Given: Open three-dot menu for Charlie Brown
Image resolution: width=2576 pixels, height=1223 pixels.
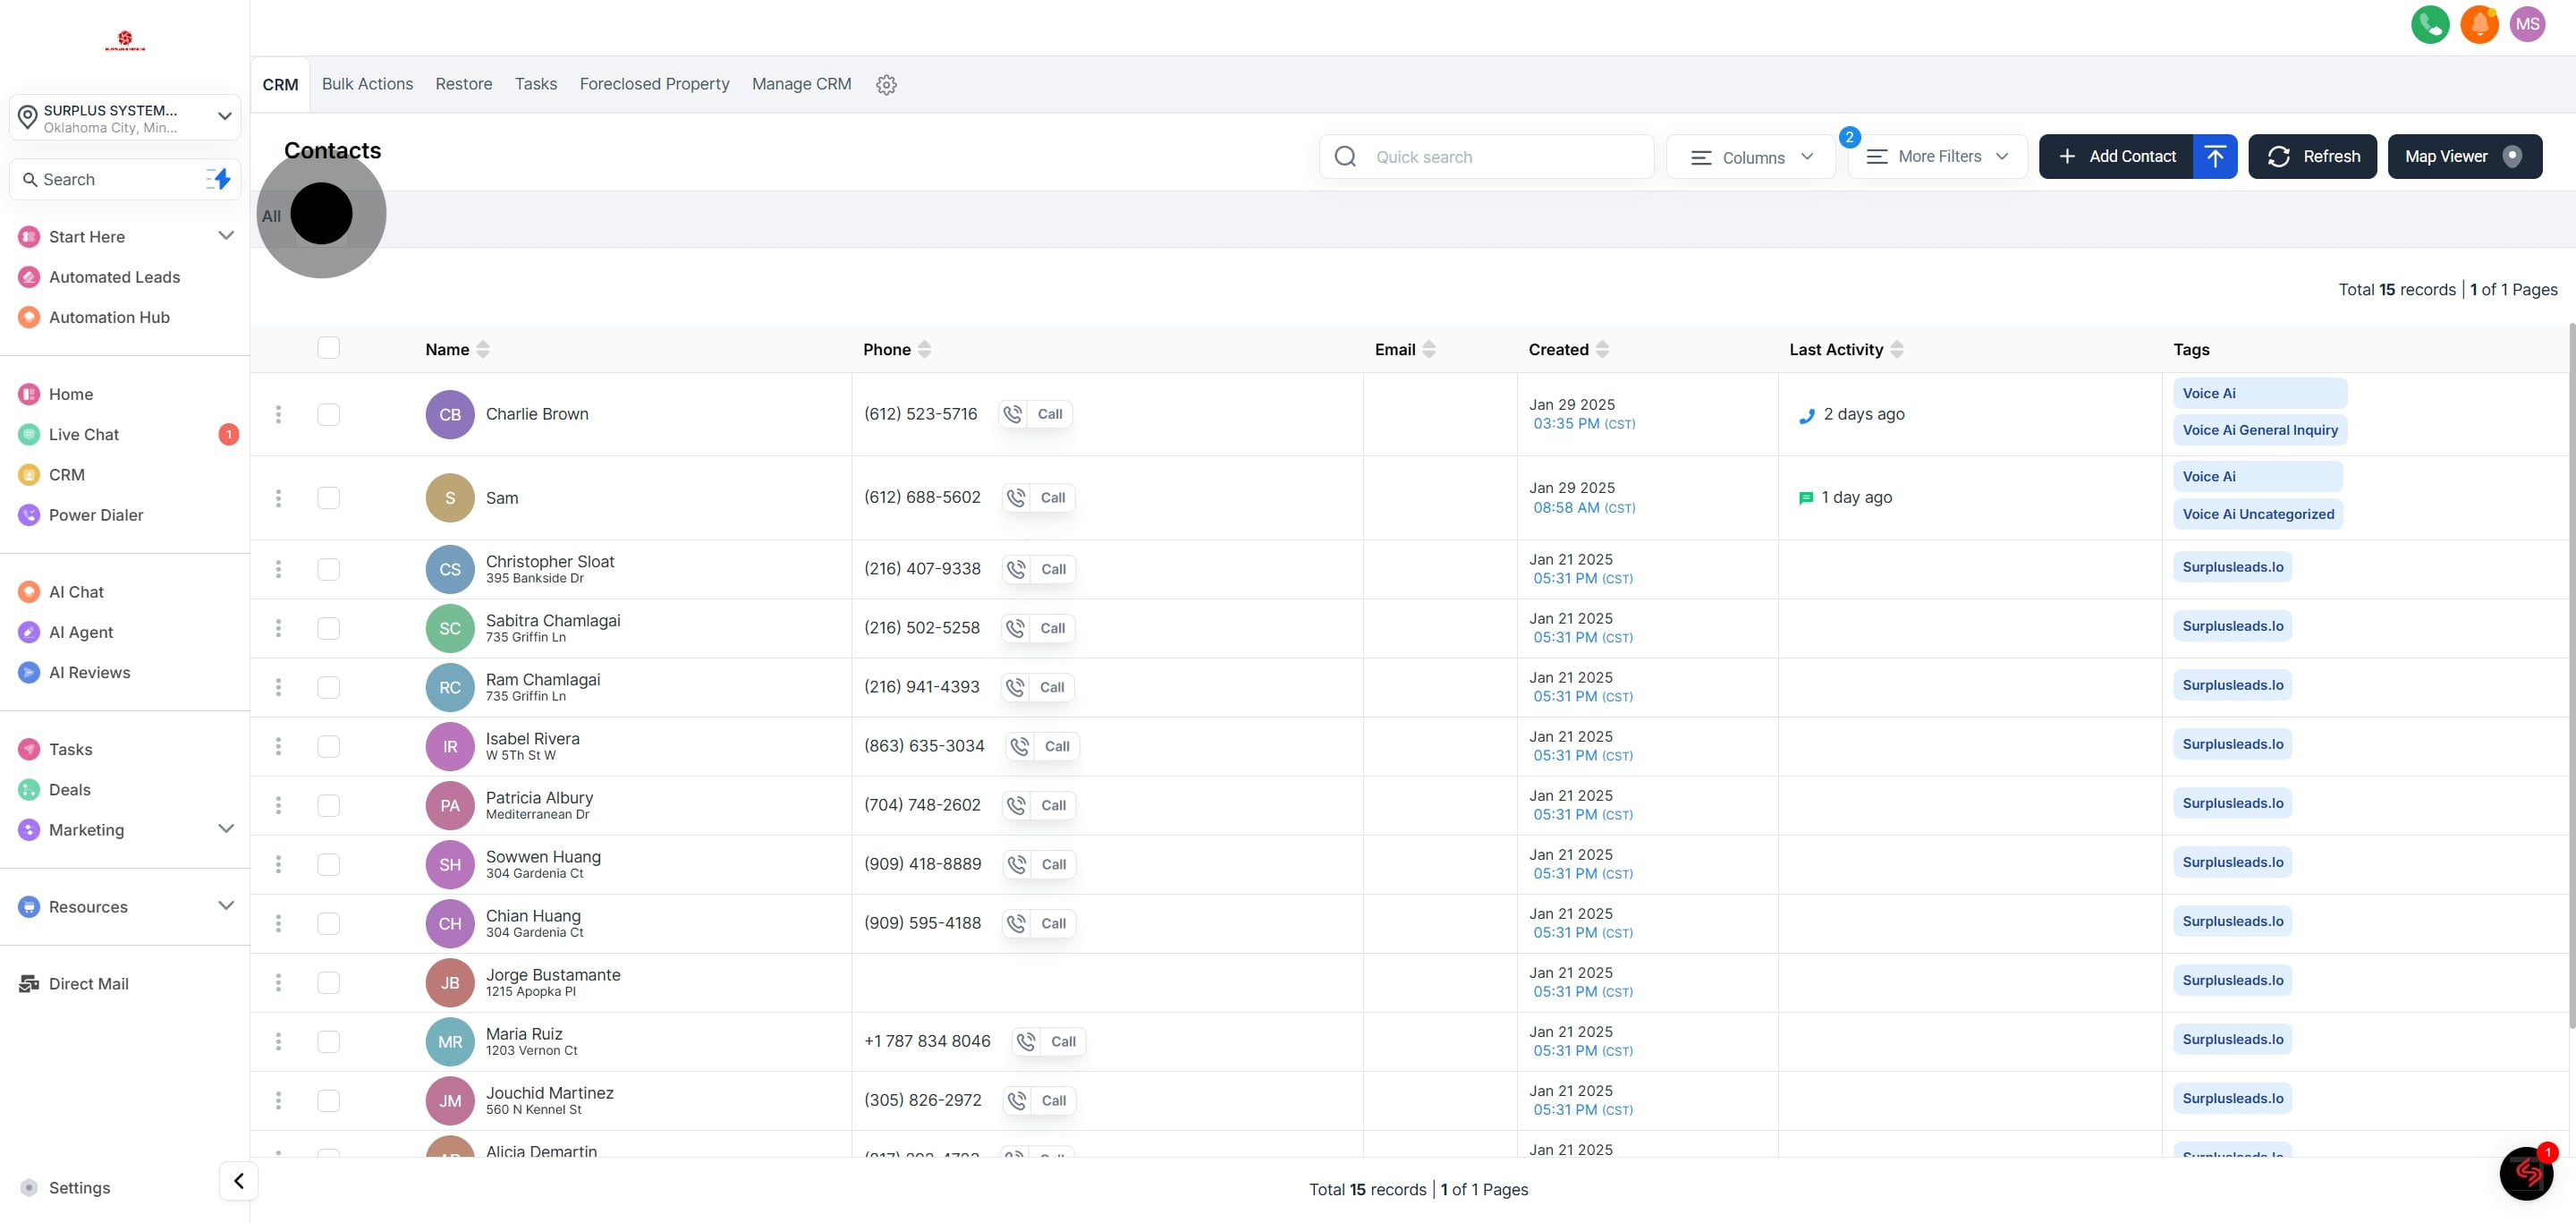Looking at the screenshot, I should coord(278,414).
